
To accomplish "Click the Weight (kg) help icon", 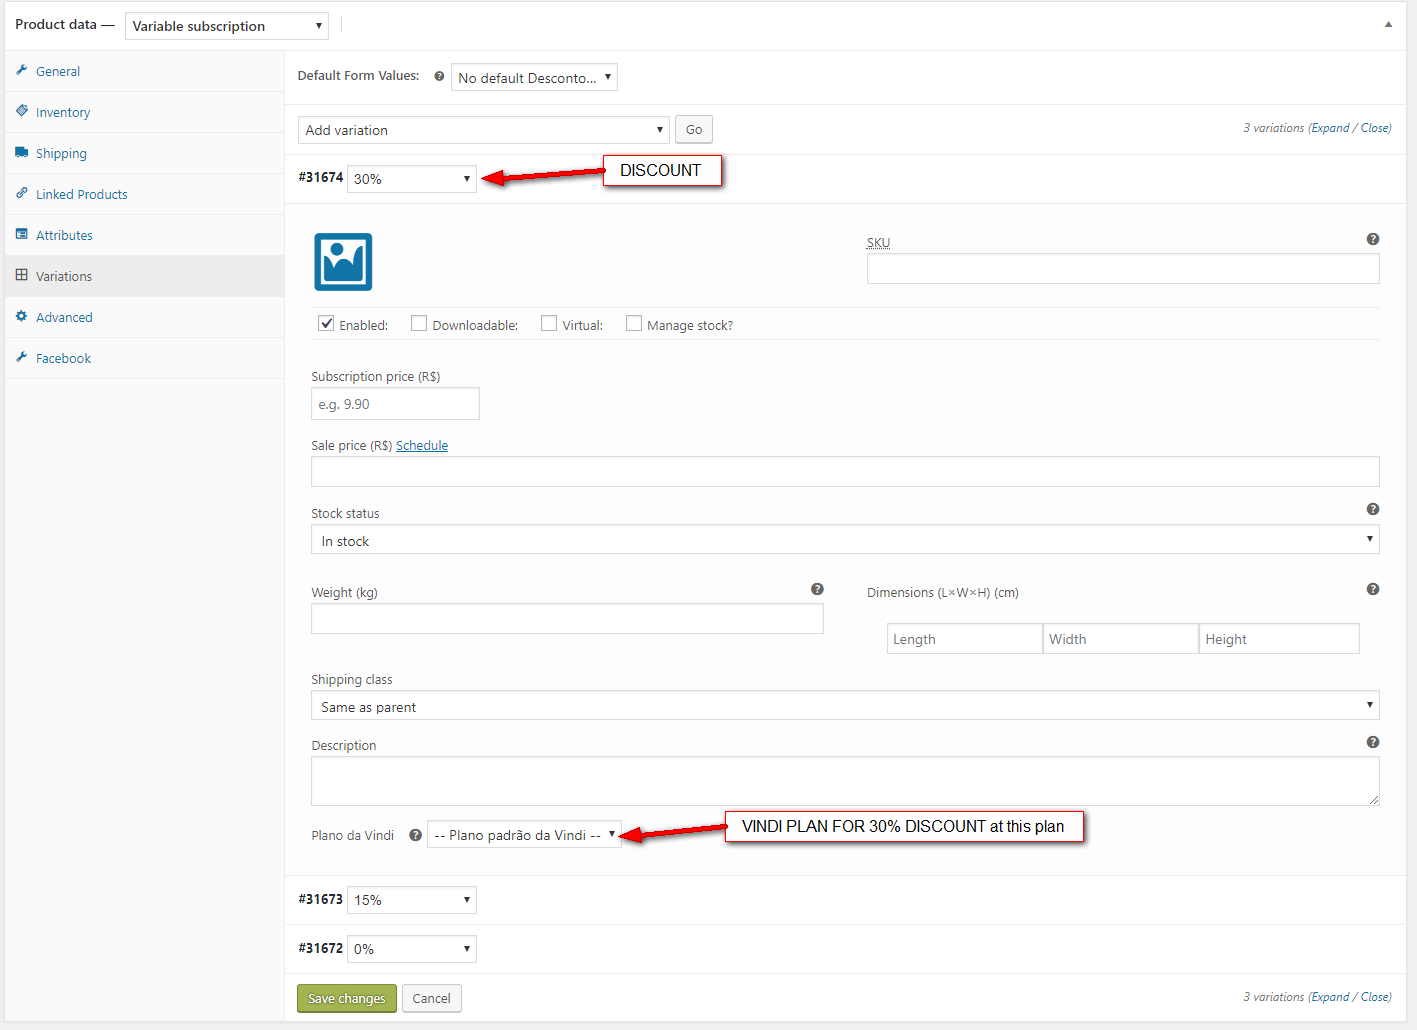I will (817, 589).
